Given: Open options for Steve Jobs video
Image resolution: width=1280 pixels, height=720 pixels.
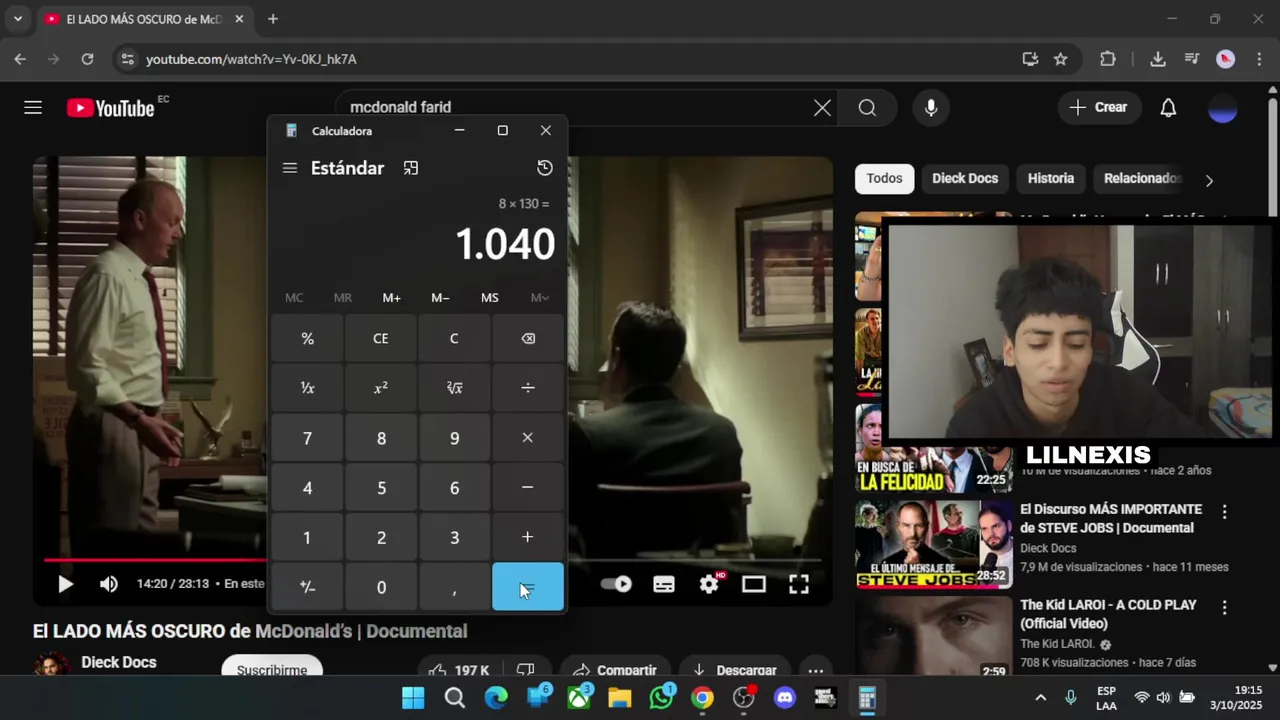Looking at the screenshot, I should tap(1224, 512).
